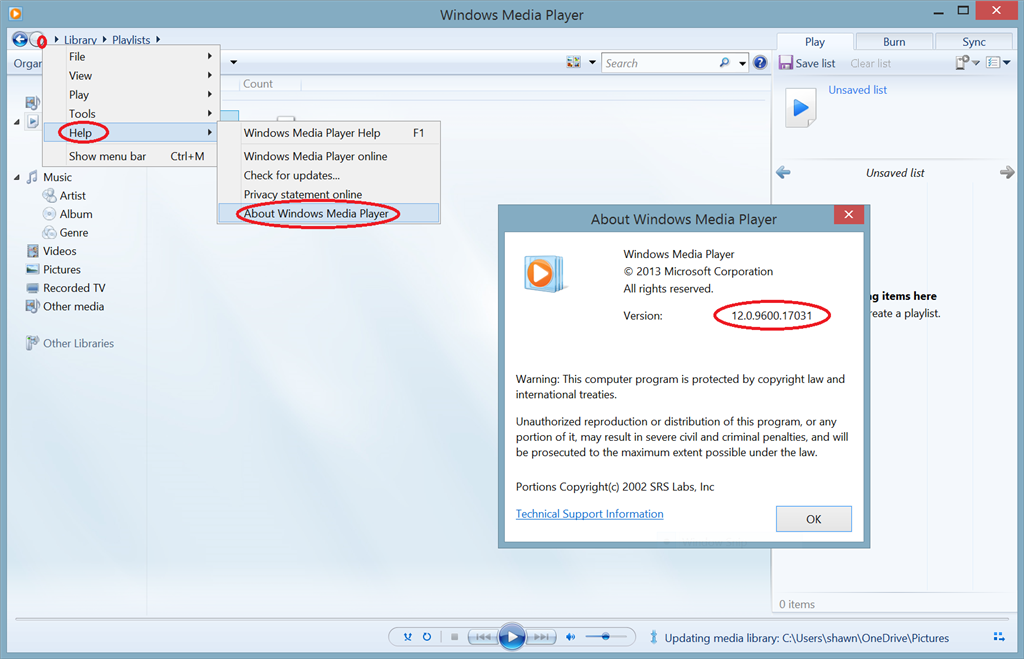Select About Windows Media Player
The width and height of the screenshot is (1024, 659).
click(x=329, y=213)
